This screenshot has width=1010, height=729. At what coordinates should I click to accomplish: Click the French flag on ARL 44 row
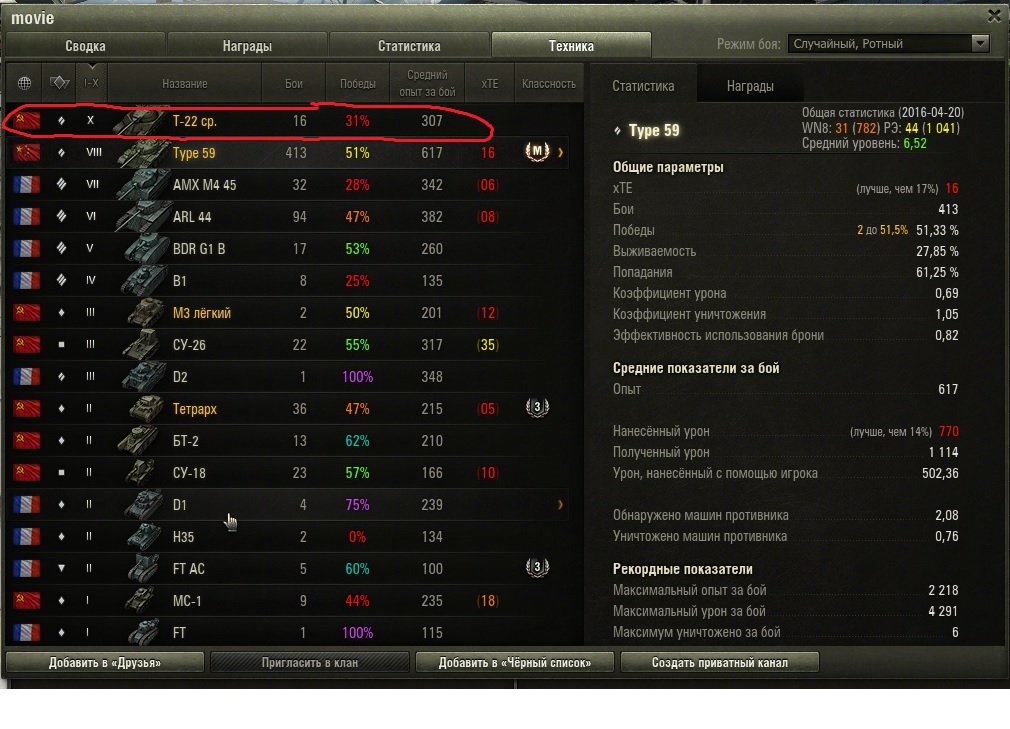(x=26, y=216)
